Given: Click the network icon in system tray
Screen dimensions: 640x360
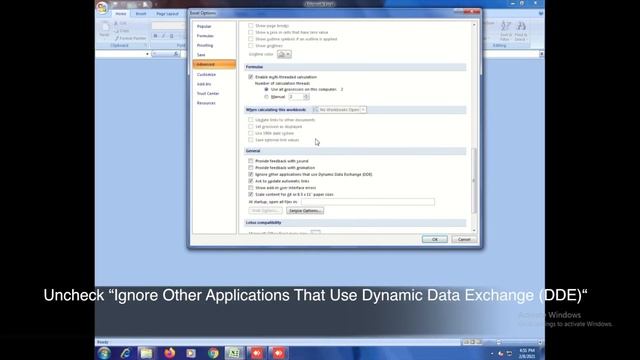Looking at the screenshot, I should click(509, 353).
